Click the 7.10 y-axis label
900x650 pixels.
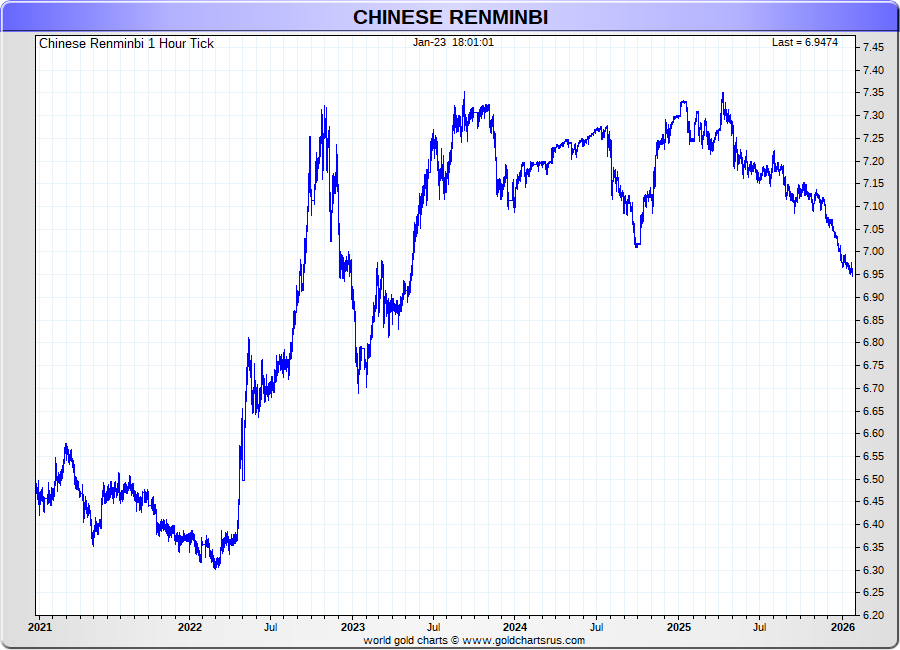(x=873, y=206)
